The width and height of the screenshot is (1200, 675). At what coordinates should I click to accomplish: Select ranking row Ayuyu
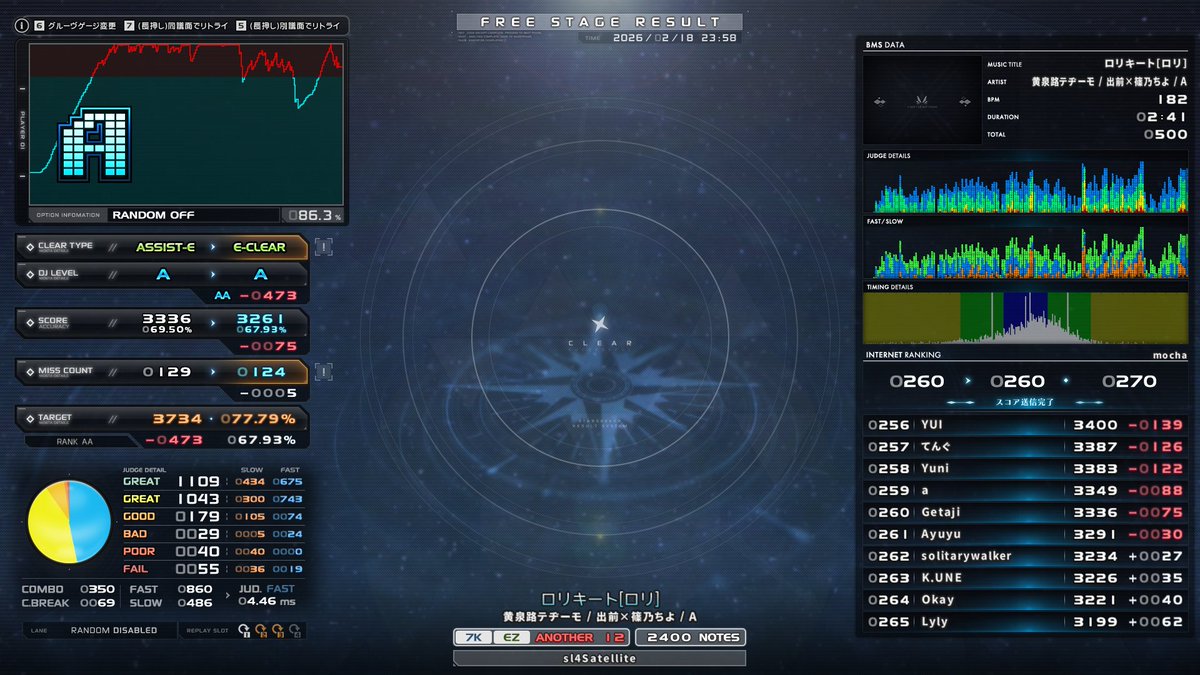[1026, 534]
